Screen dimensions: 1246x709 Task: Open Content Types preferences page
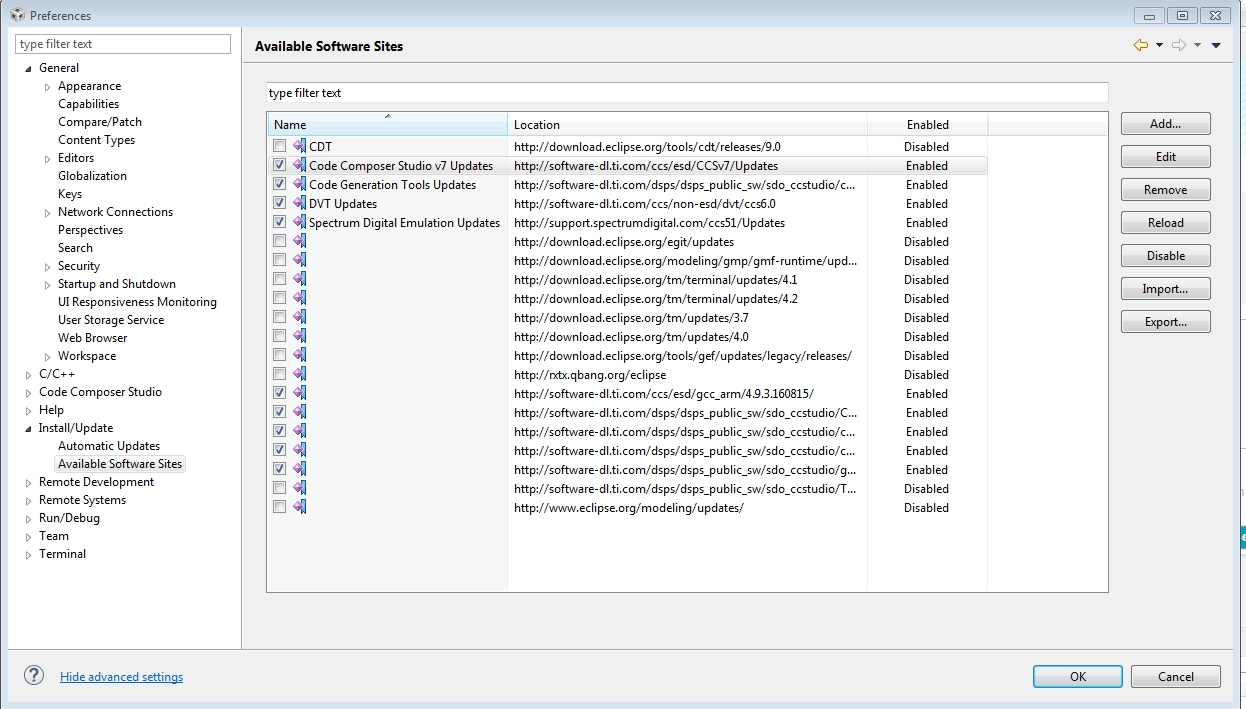96,140
